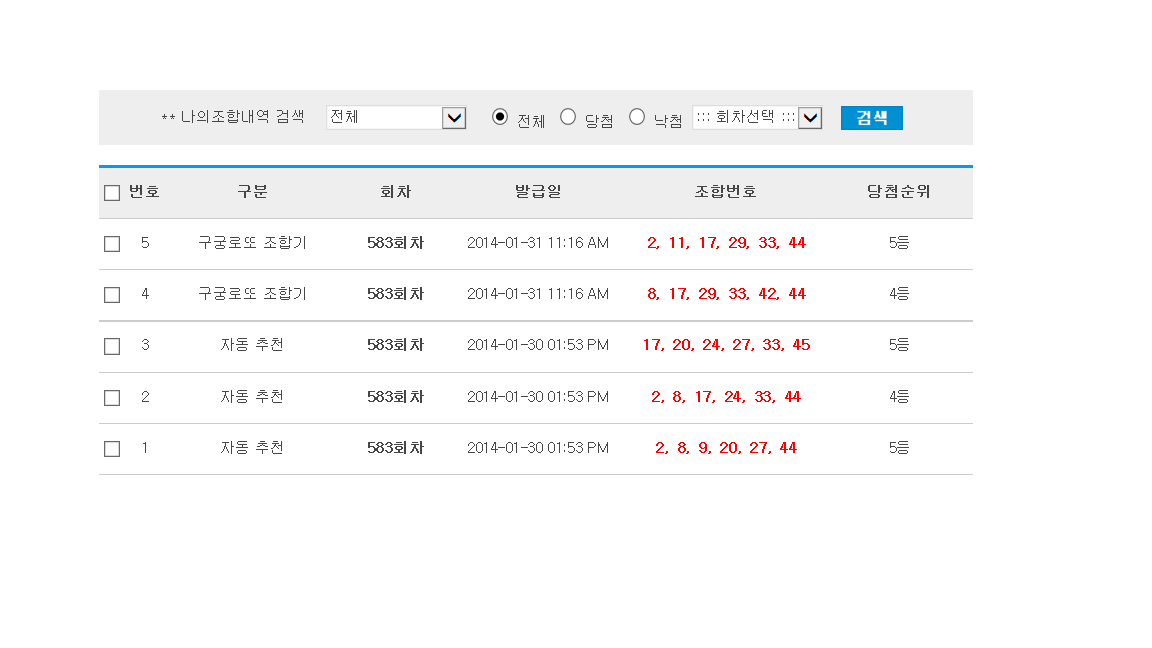Image resolution: width=1152 pixels, height=648 pixels.
Task: Click 자동 추천 in row 3
Action: pos(252,345)
